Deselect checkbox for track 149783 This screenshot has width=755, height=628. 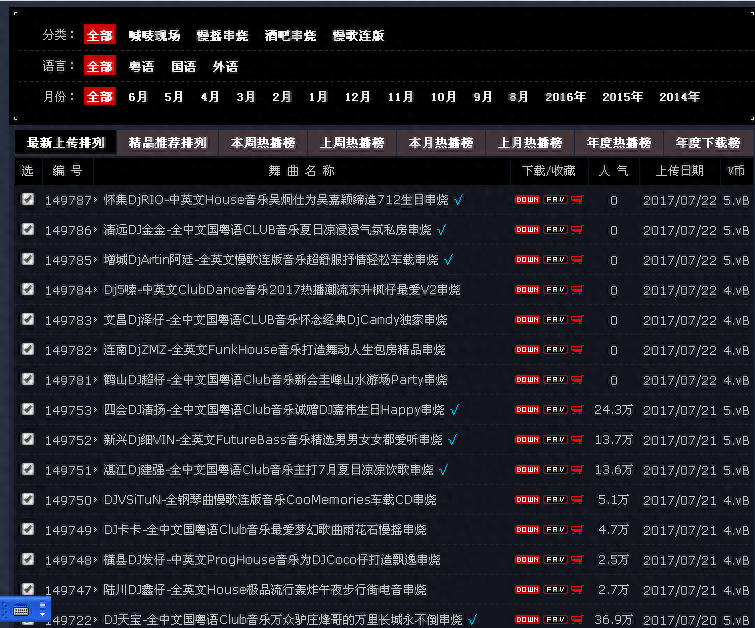(x=28, y=318)
